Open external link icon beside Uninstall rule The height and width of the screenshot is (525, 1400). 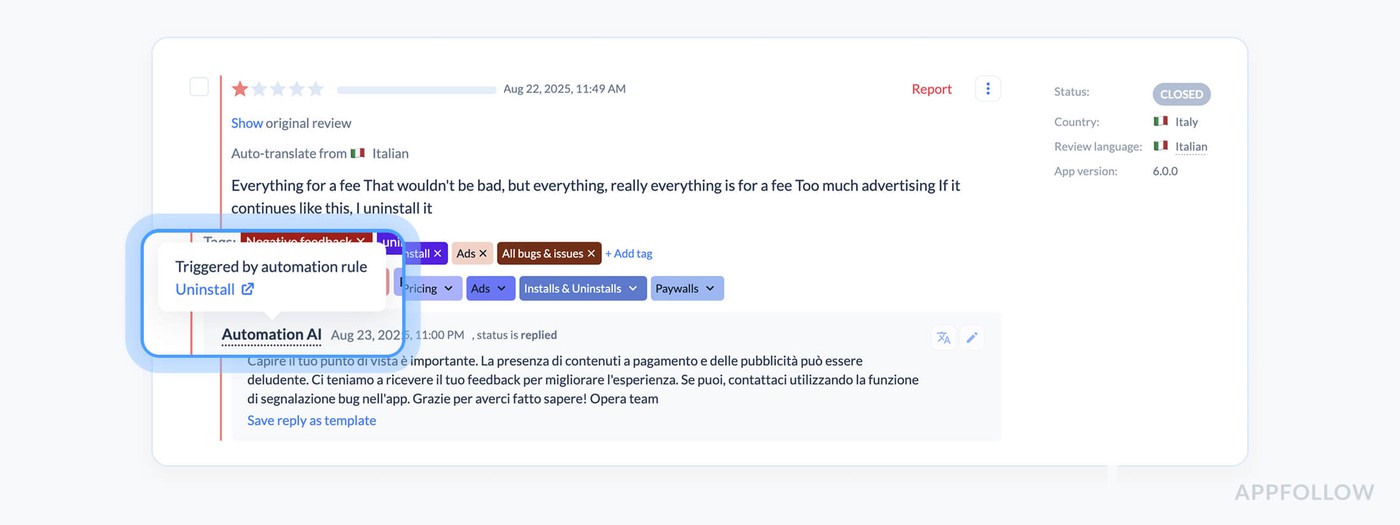point(248,289)
